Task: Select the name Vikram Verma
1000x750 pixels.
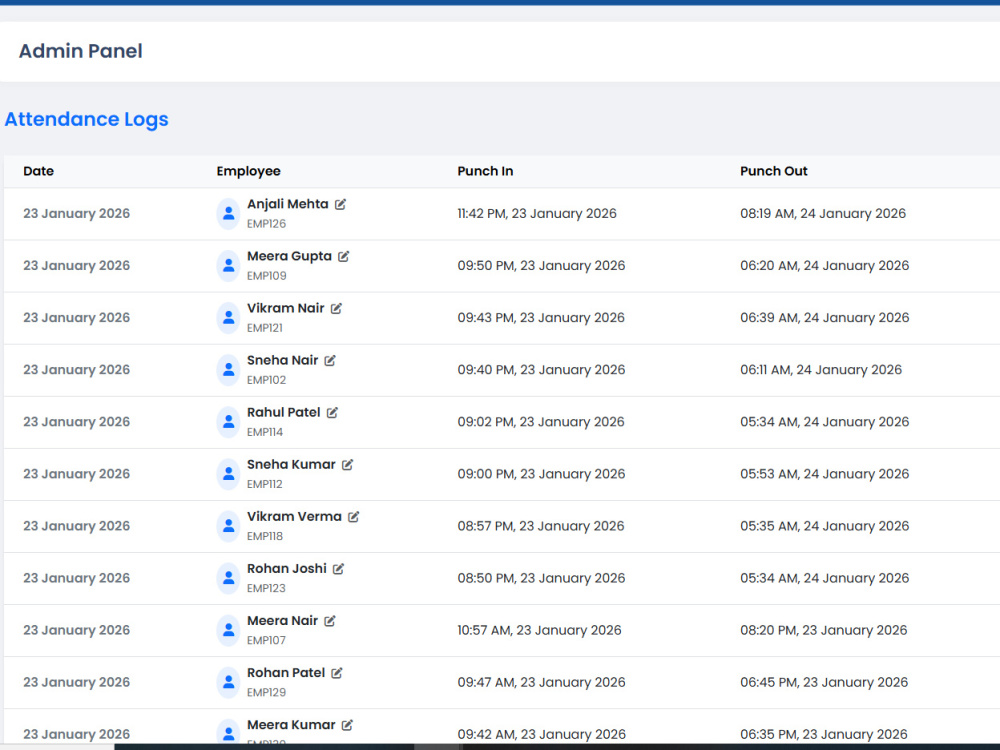Action: coord(295,517)
